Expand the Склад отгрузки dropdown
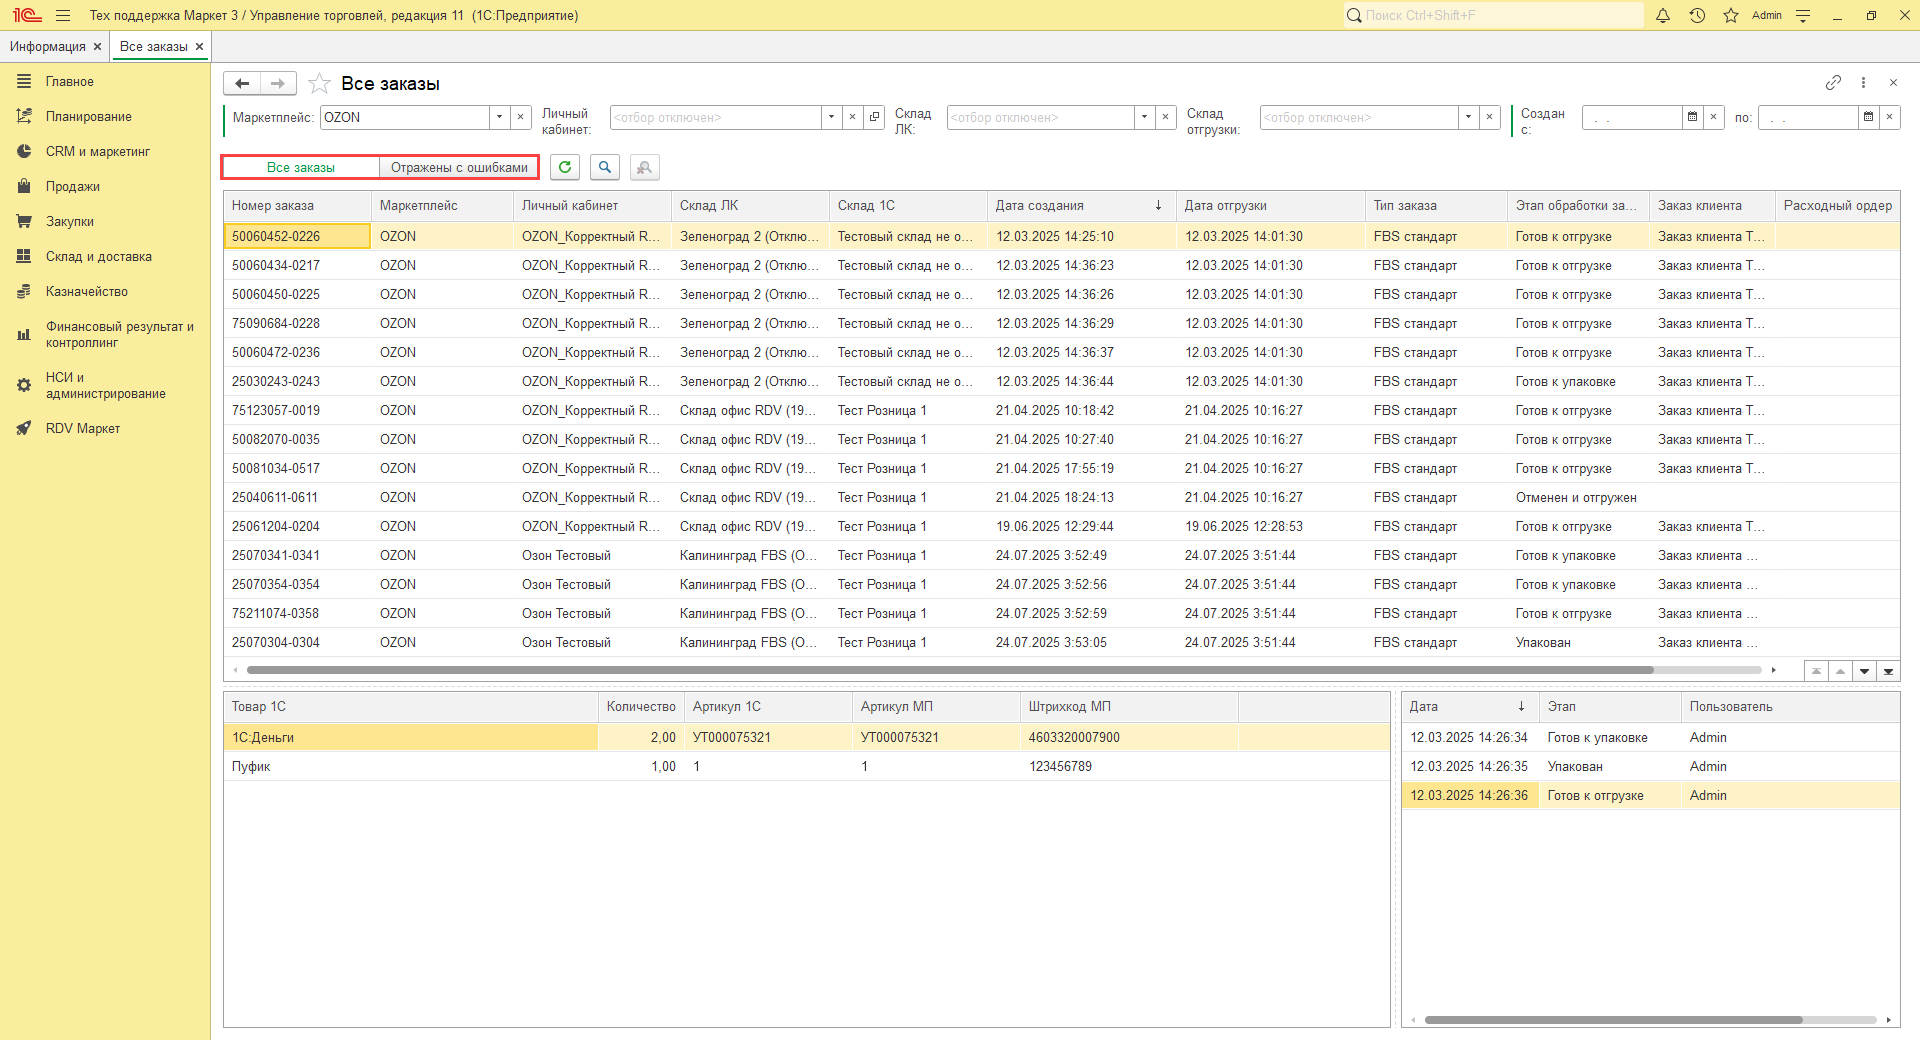The height and width of the screenshot is (1040, 1920). click(1468, 117)
